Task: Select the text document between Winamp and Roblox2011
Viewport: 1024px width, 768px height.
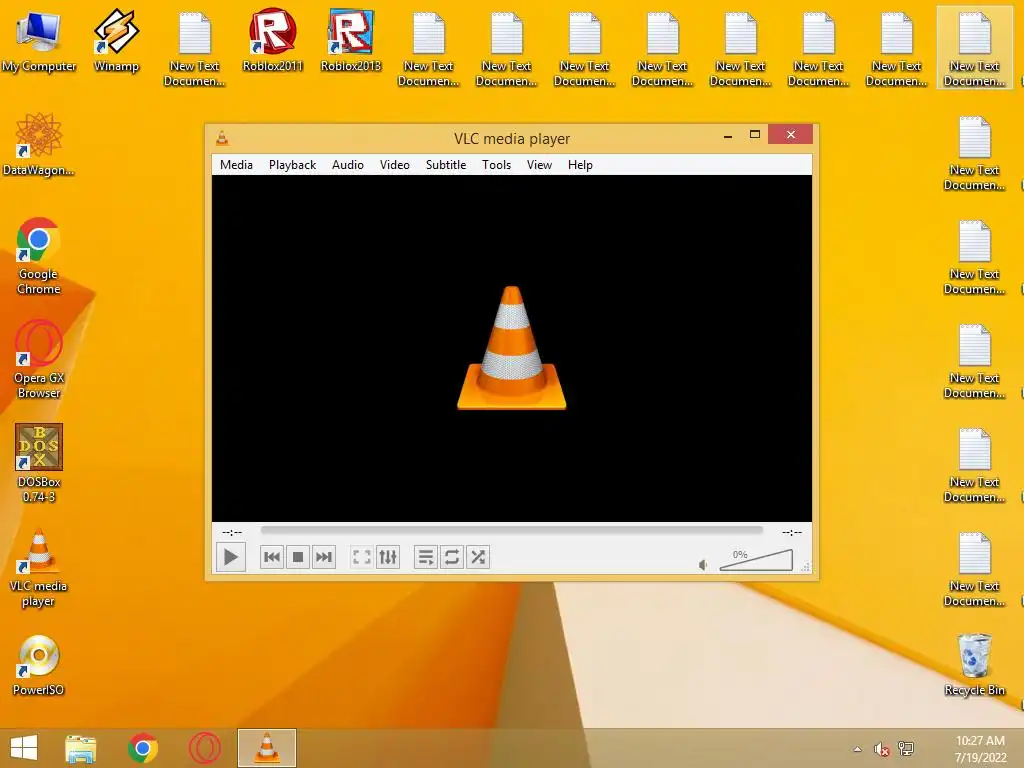Action: pyautogui.click(x=195, y=49)
